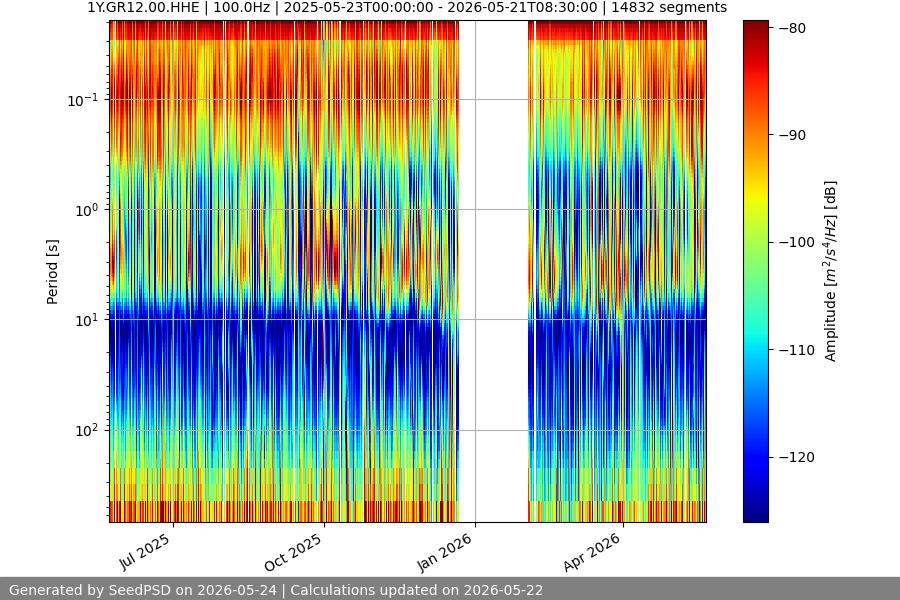Click the 'Period [s]' y-axis label
900x600 pixels.
click(x=52, y=272)
